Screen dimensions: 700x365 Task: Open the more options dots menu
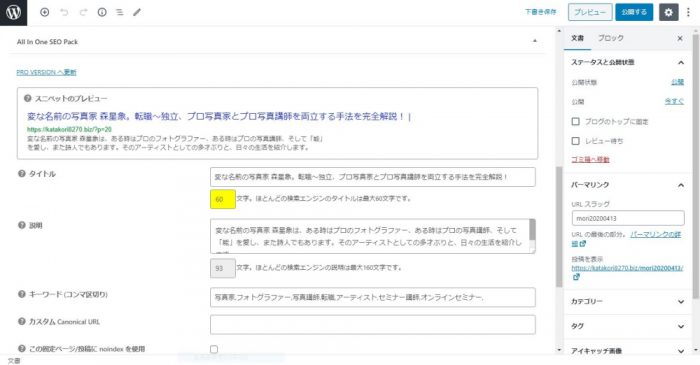pos(688,12)
